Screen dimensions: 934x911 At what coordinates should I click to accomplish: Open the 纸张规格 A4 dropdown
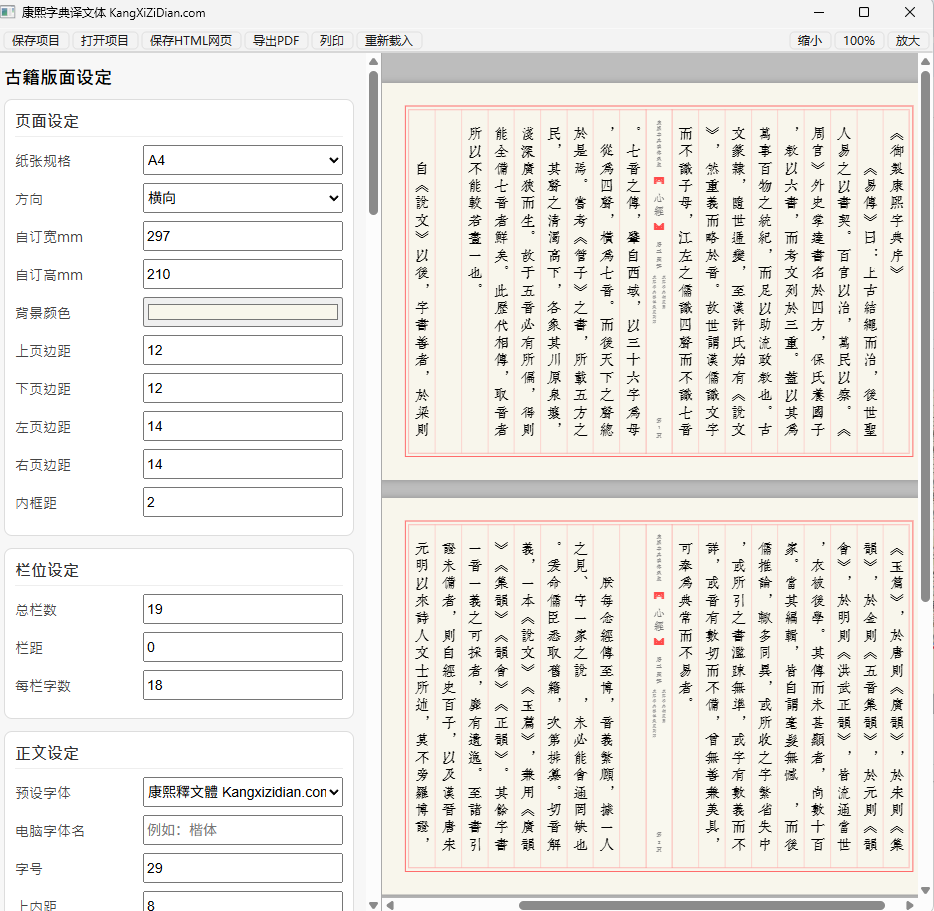pyautogui.click(x=243, y=160)
